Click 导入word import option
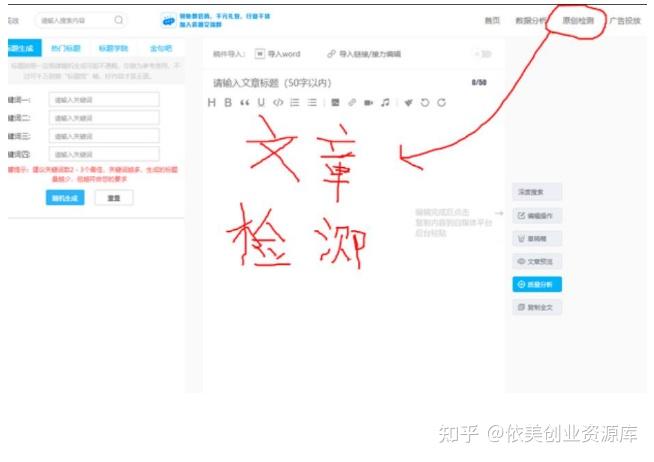The image size is (654, 462). [277, 54]
